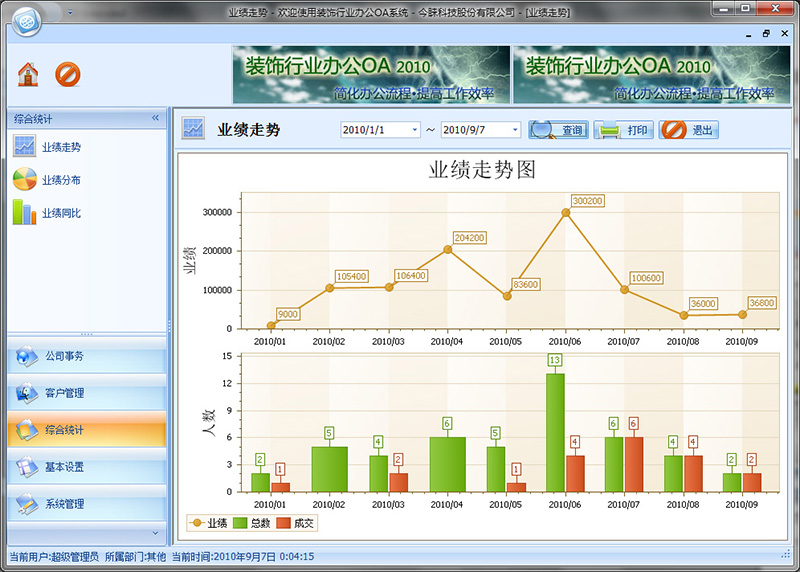Image resolution: width=800 pixels, height=572 pixels.
Task: Click the left 装饰行业办公OA banner image
Action: tap(370, 75)
